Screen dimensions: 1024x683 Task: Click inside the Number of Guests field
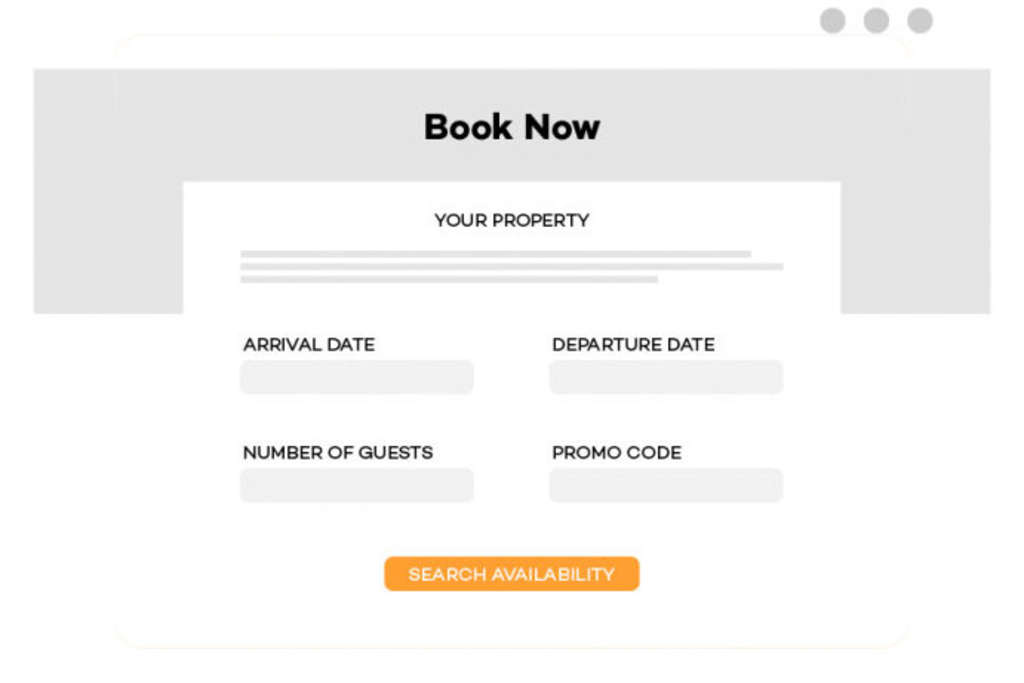tap(356, 485)
